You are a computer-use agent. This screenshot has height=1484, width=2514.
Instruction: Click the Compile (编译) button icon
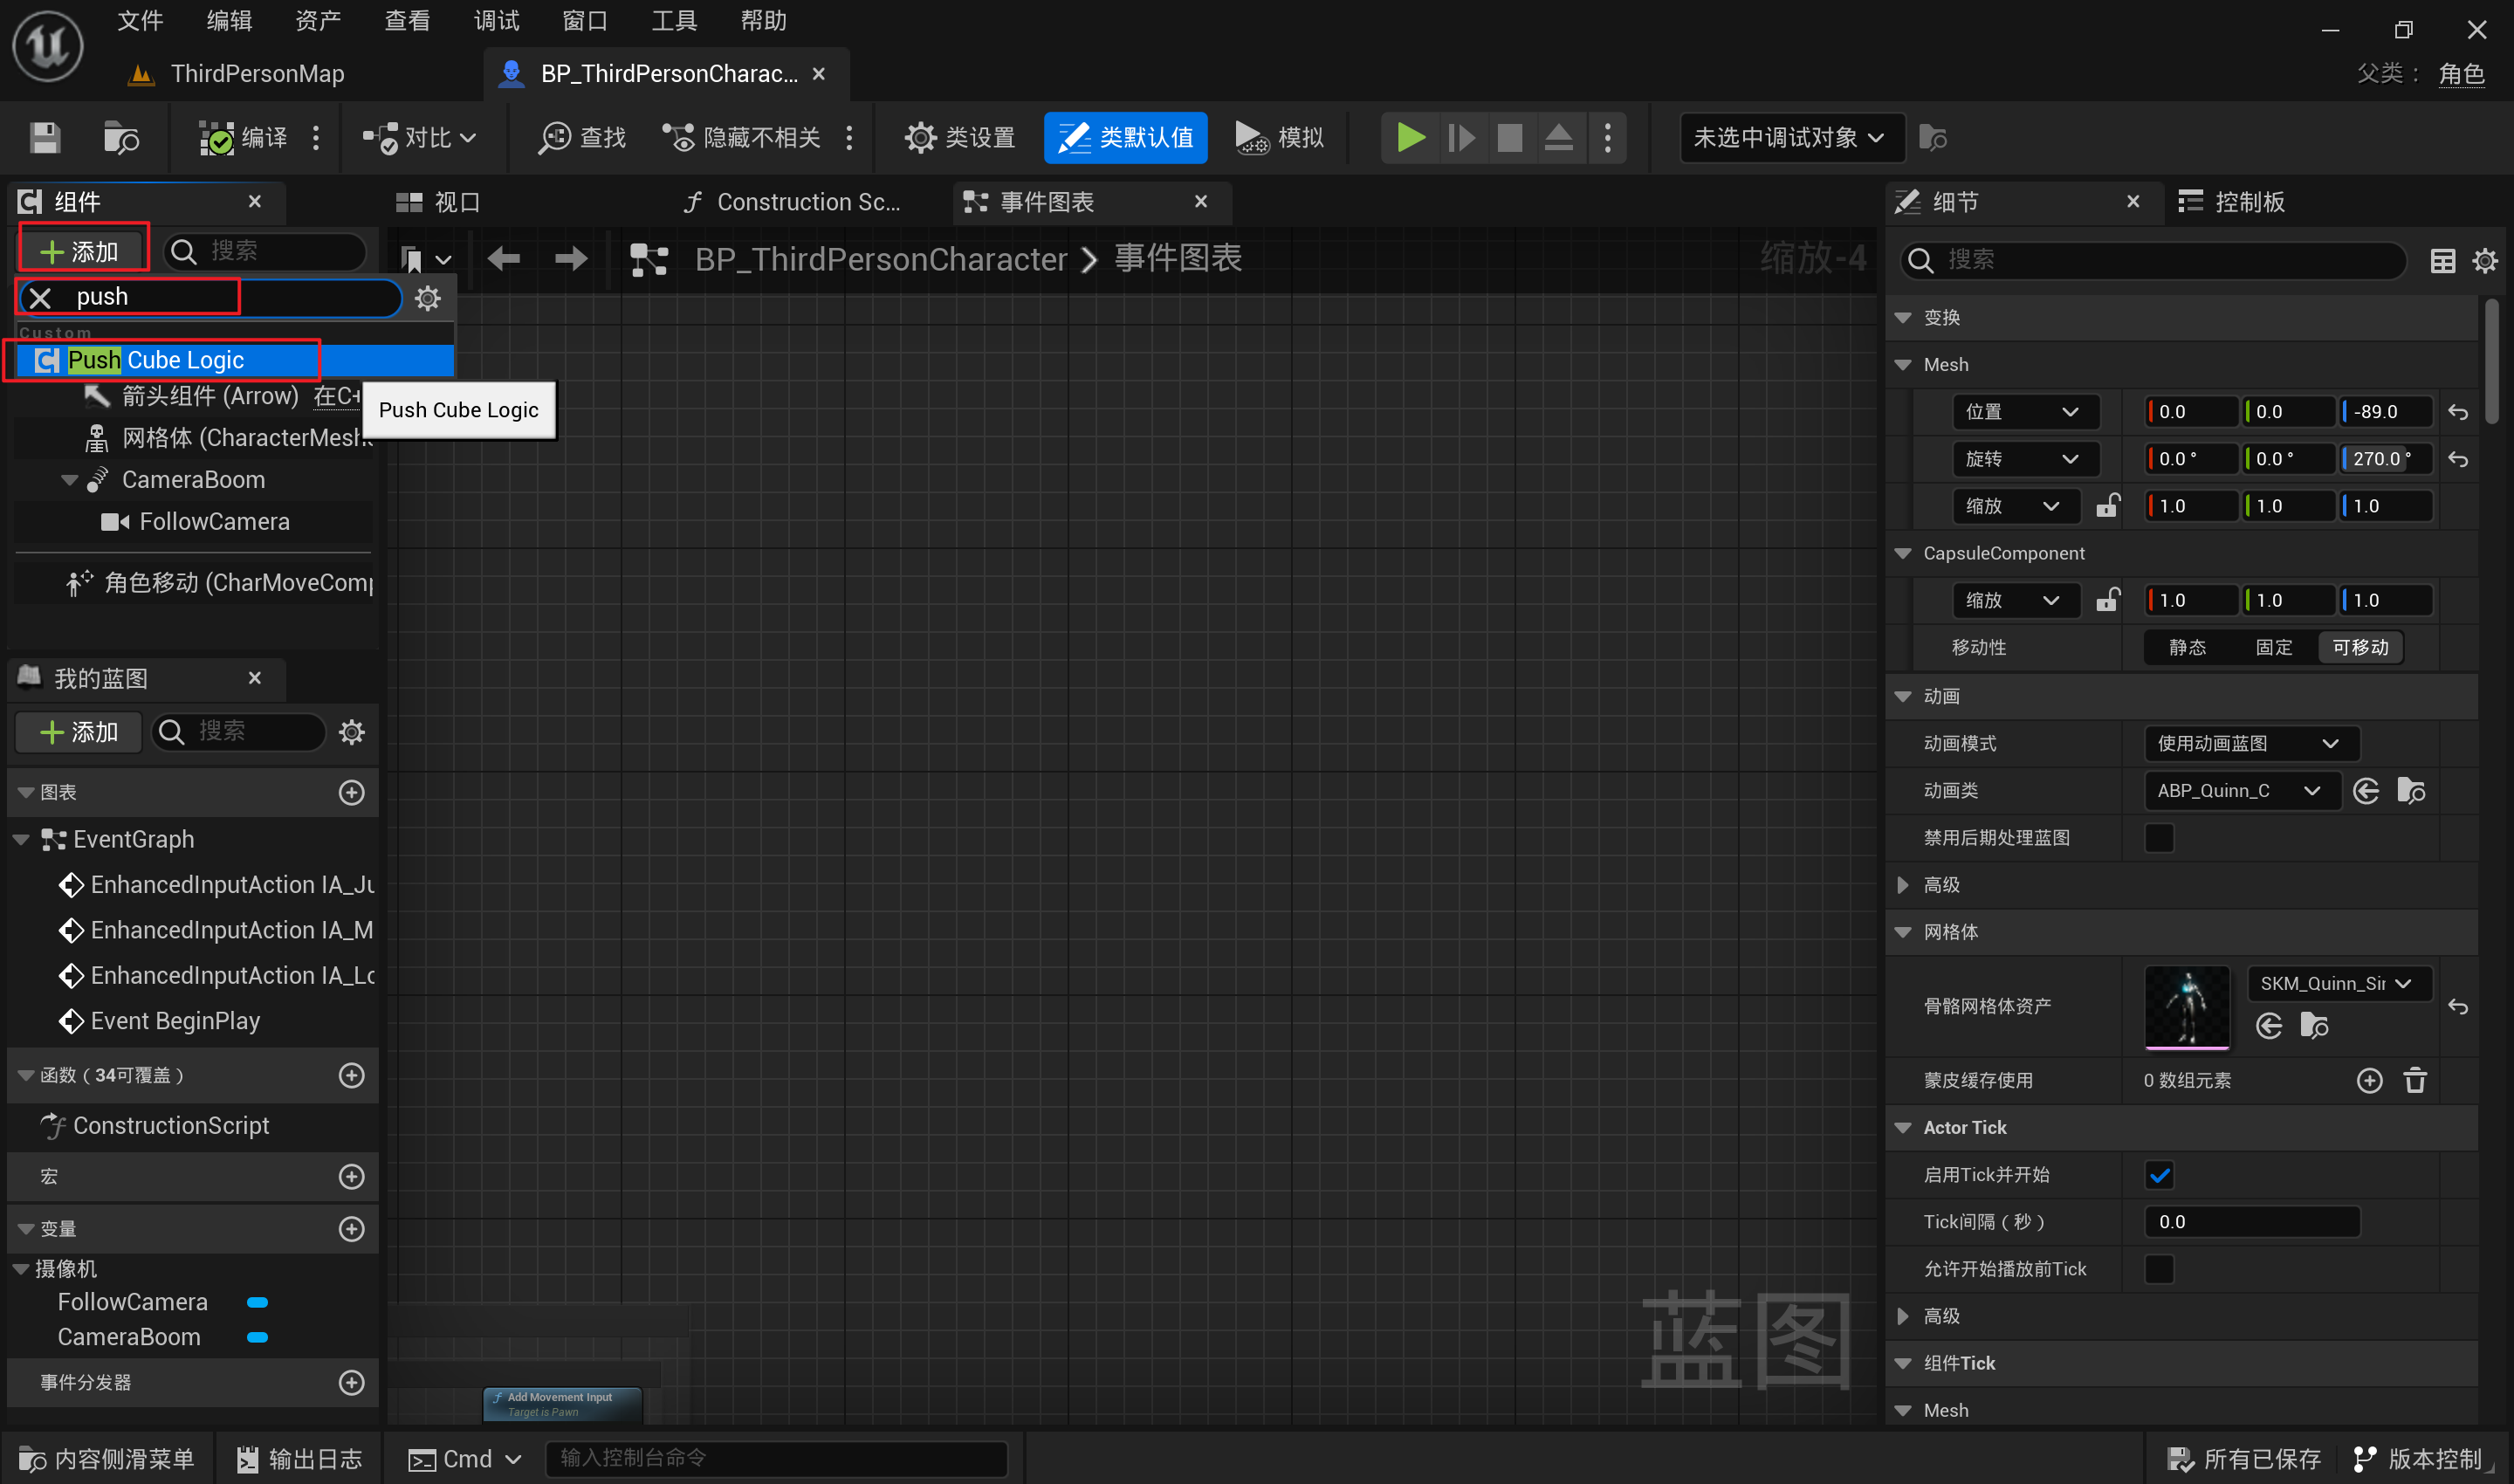[x=216, y=137]
